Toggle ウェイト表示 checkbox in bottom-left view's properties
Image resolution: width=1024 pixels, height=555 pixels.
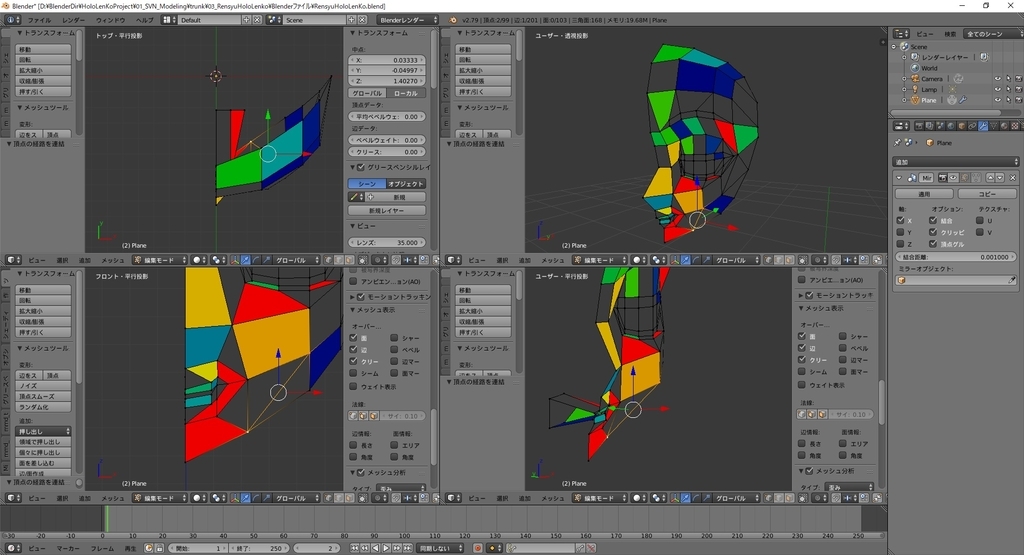pos(353,387)
